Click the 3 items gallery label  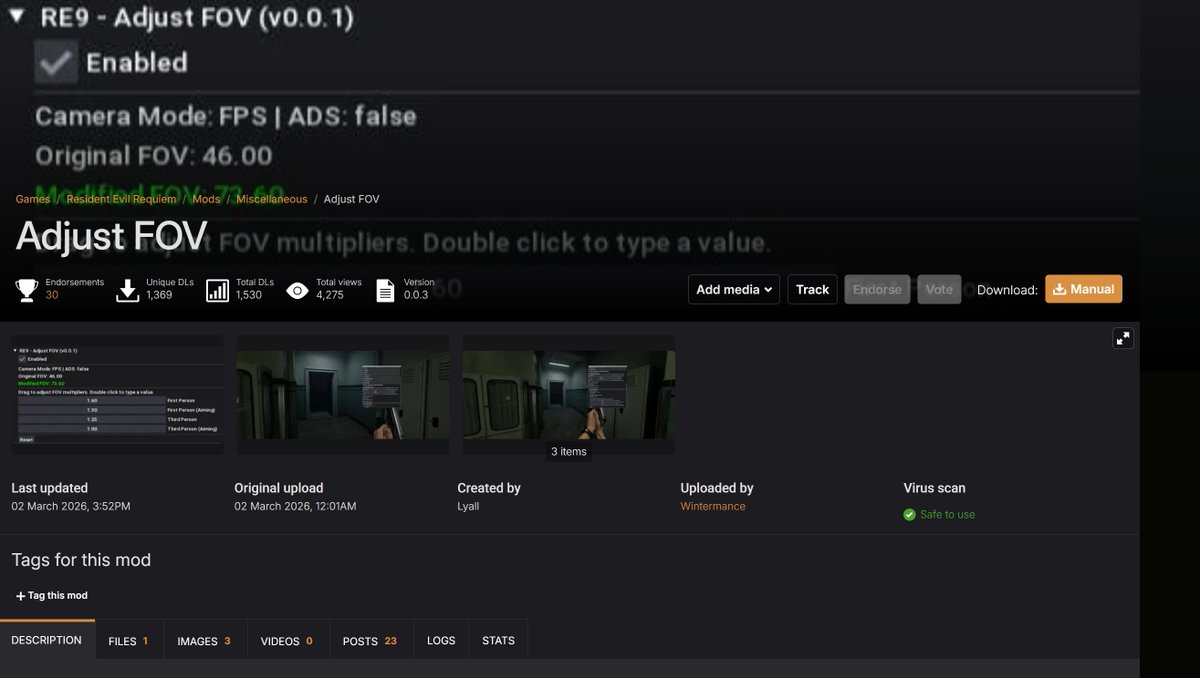point(569,452)
